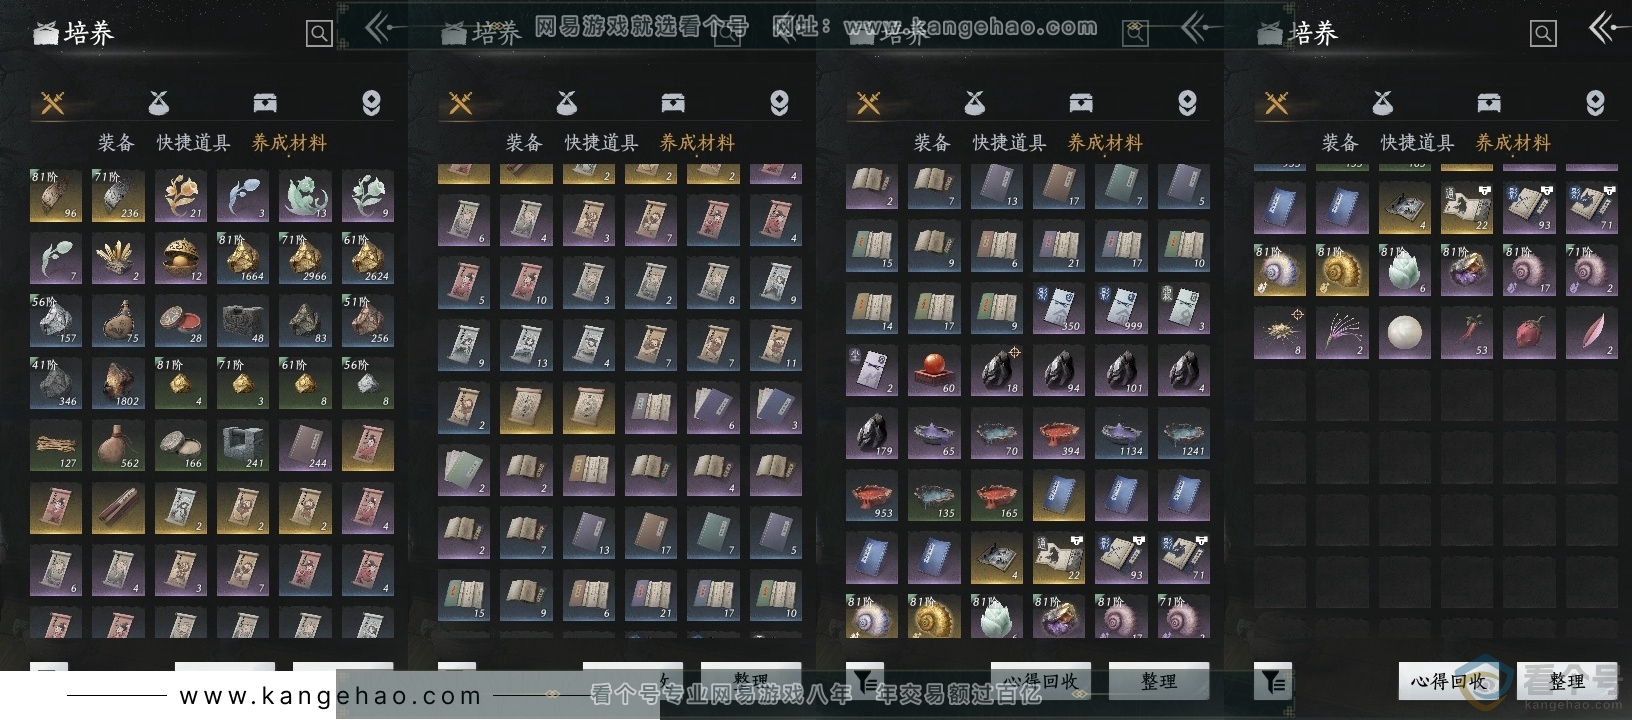Select chest category icon in leftmost panel
1632x720 pixels.
[265, 102]
